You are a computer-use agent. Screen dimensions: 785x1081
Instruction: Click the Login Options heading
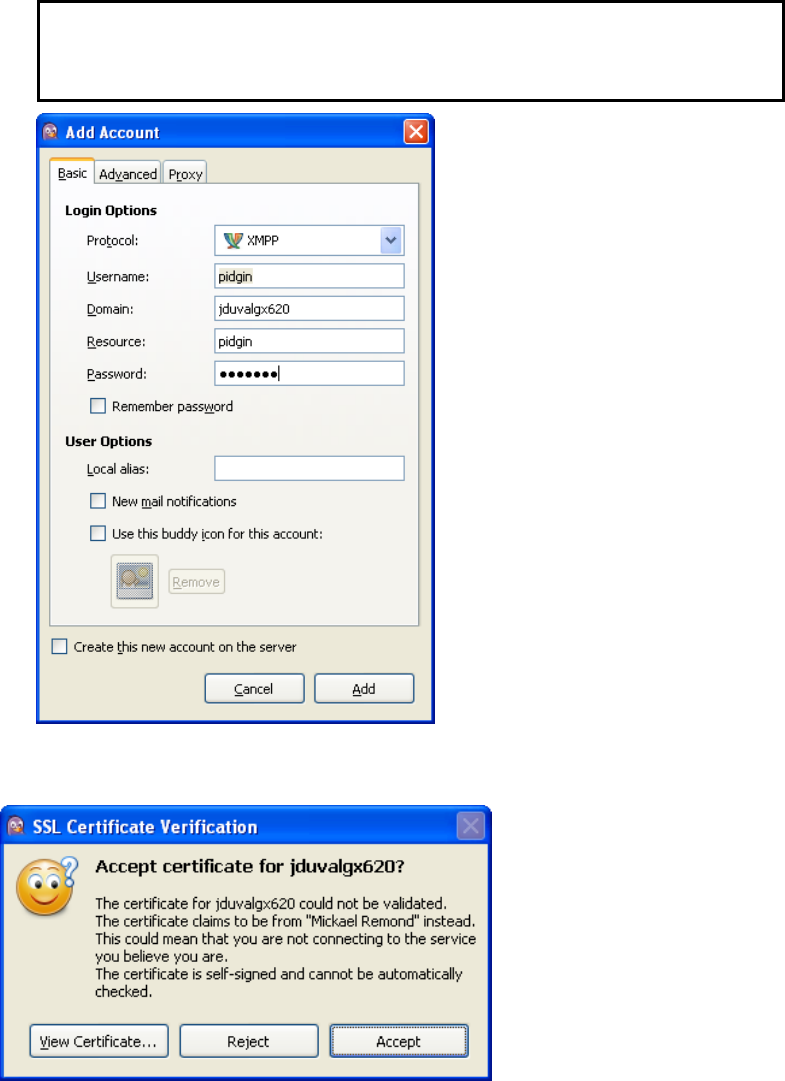111,210
